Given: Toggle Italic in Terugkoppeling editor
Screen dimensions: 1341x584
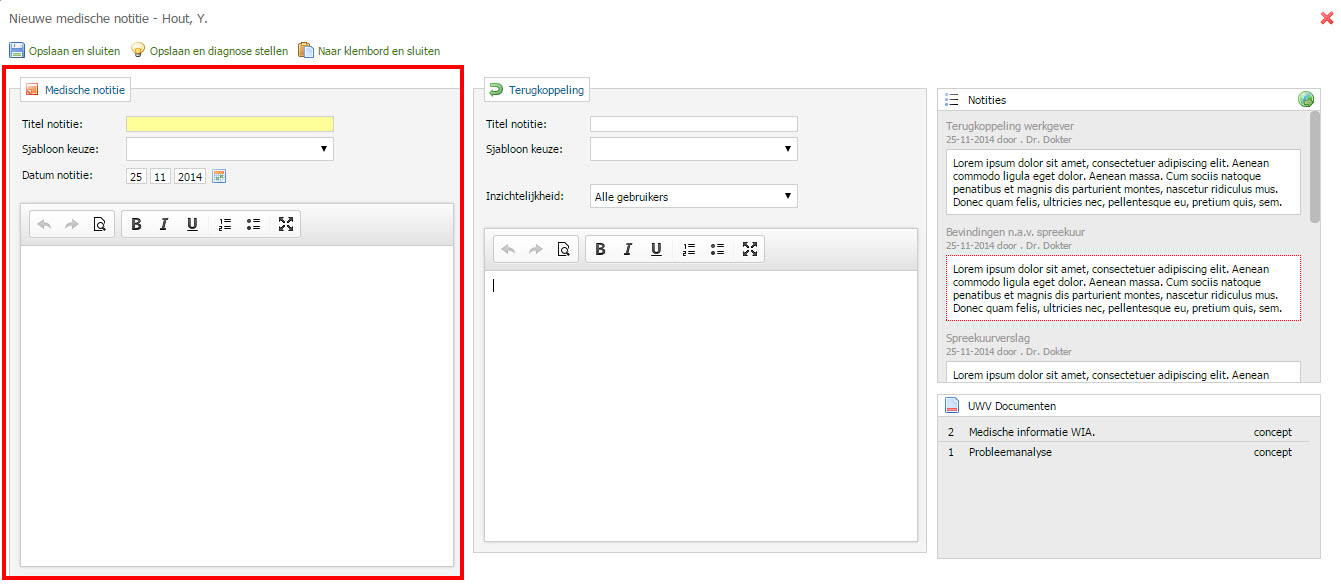Looking at the screenshot, I should click(x=628, y=250).
